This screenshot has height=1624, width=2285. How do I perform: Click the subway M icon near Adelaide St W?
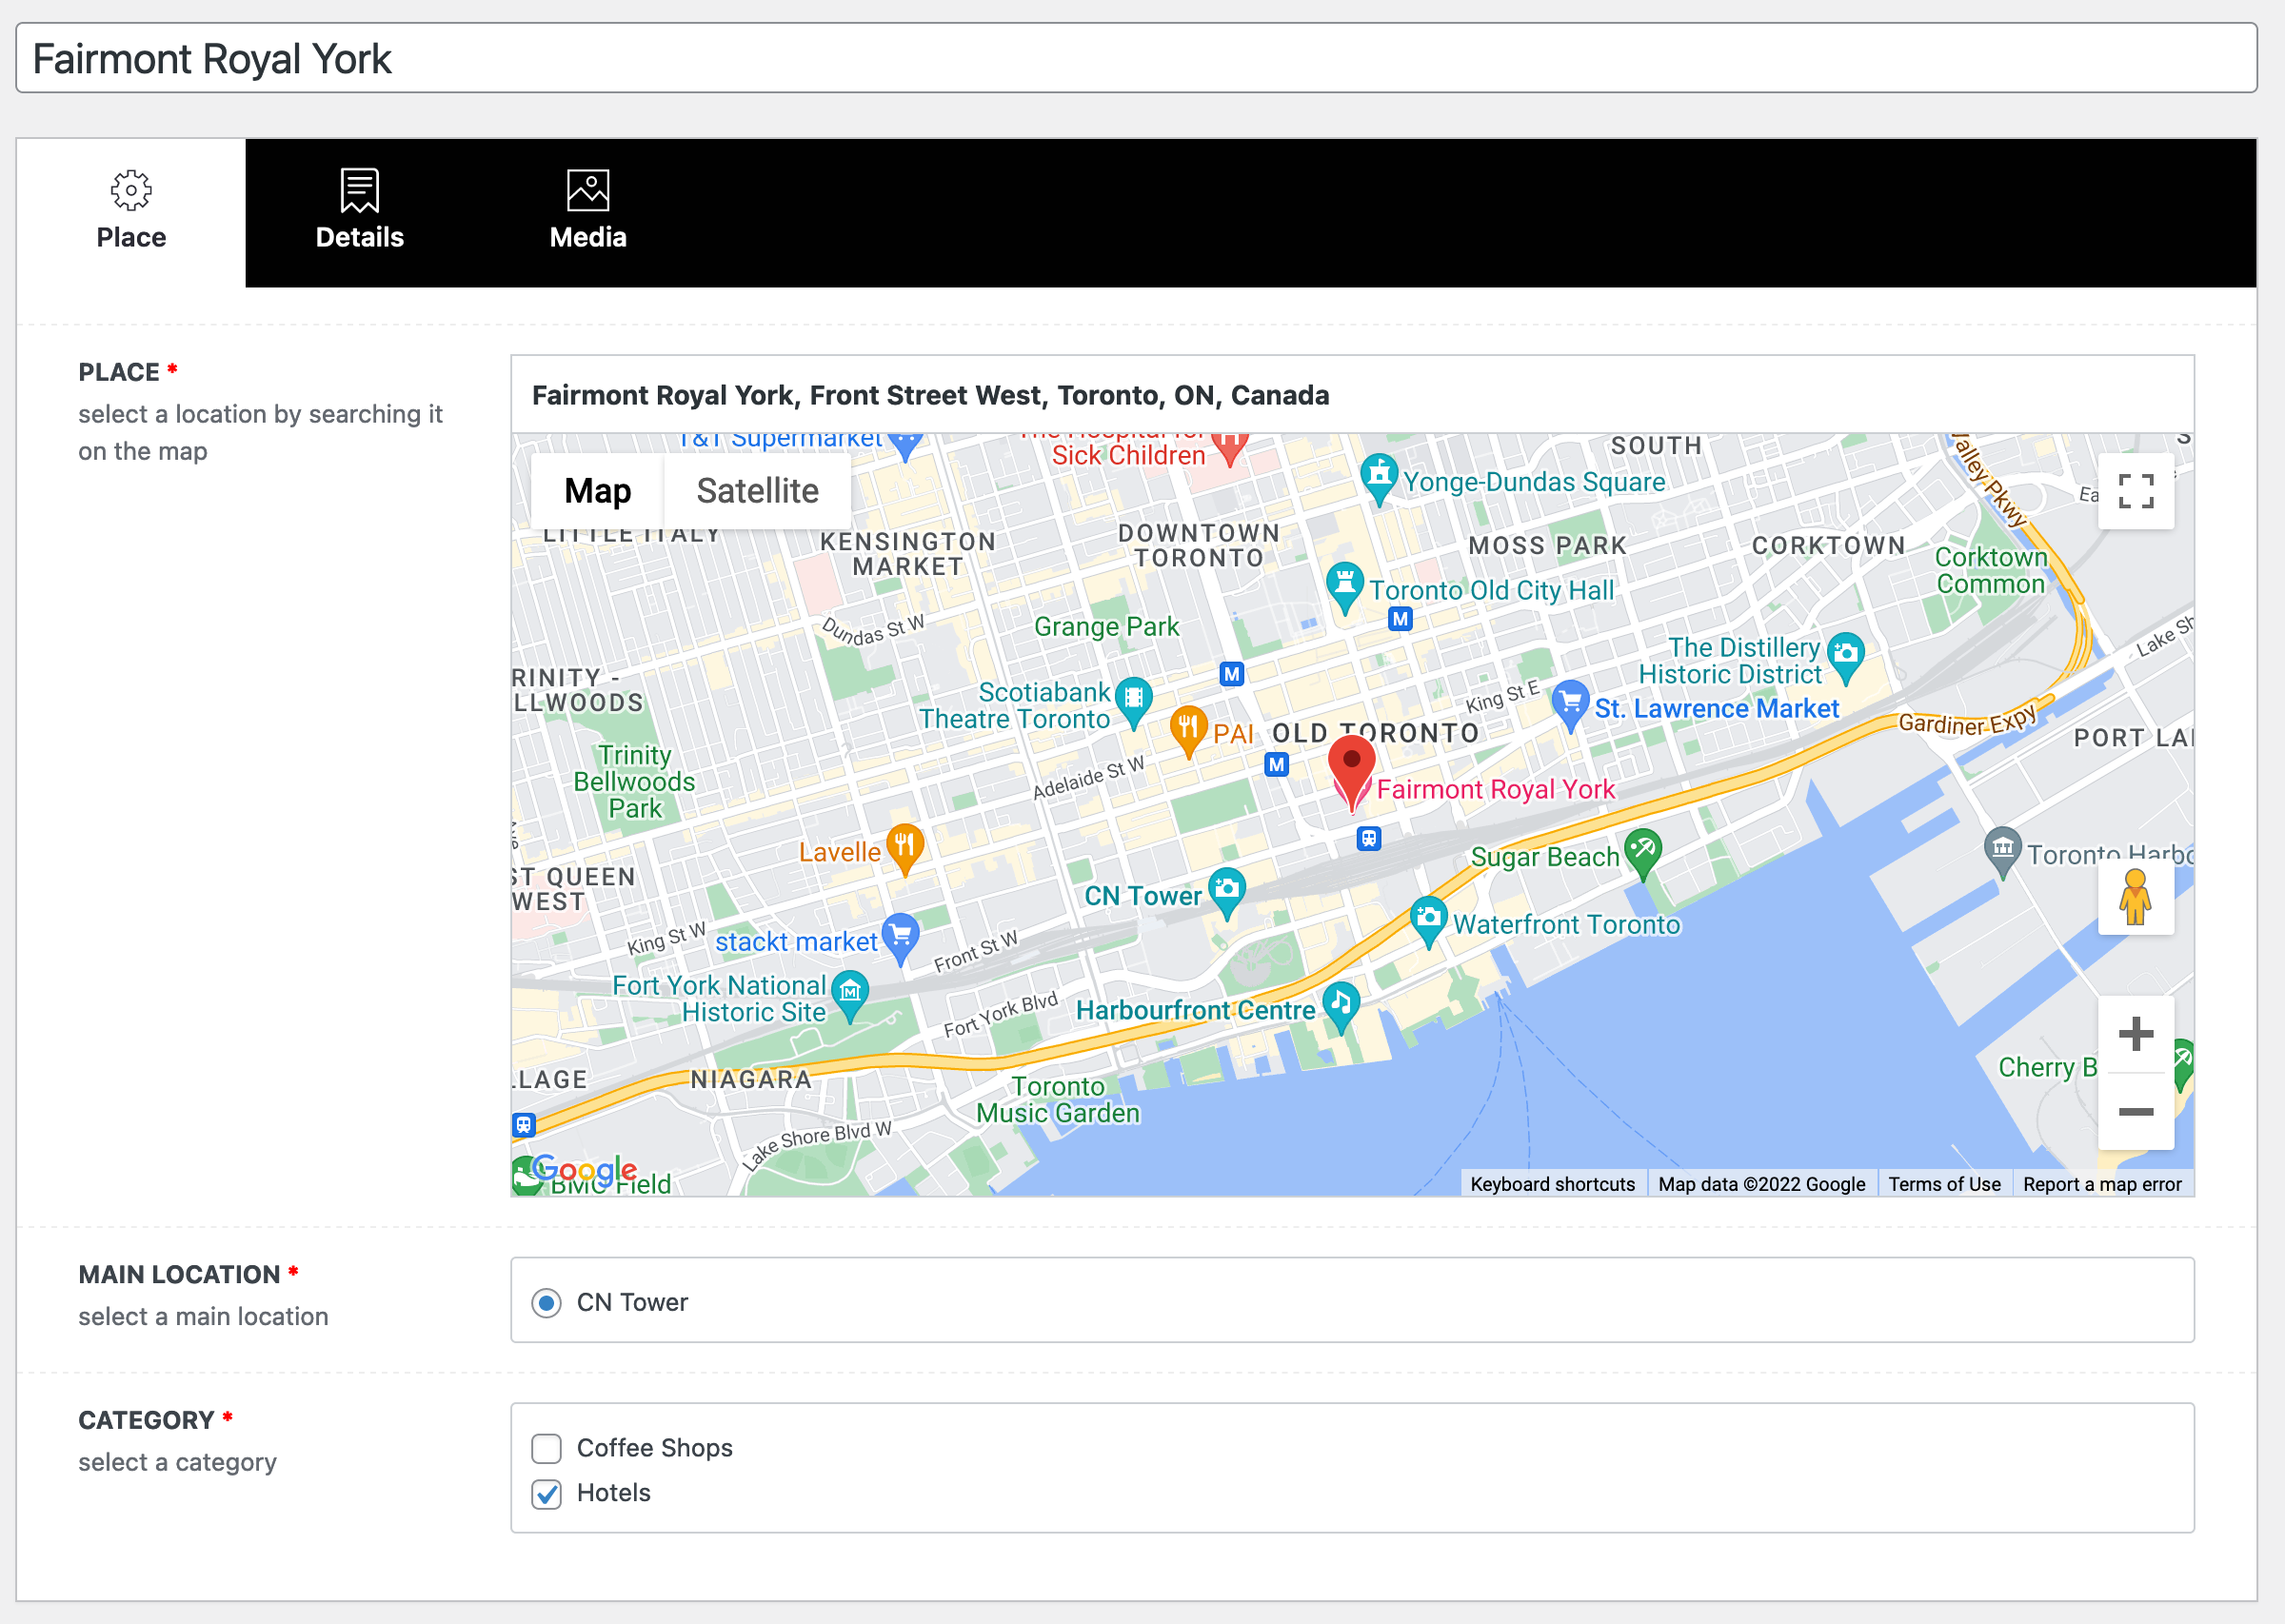(x=1276, y=765)
